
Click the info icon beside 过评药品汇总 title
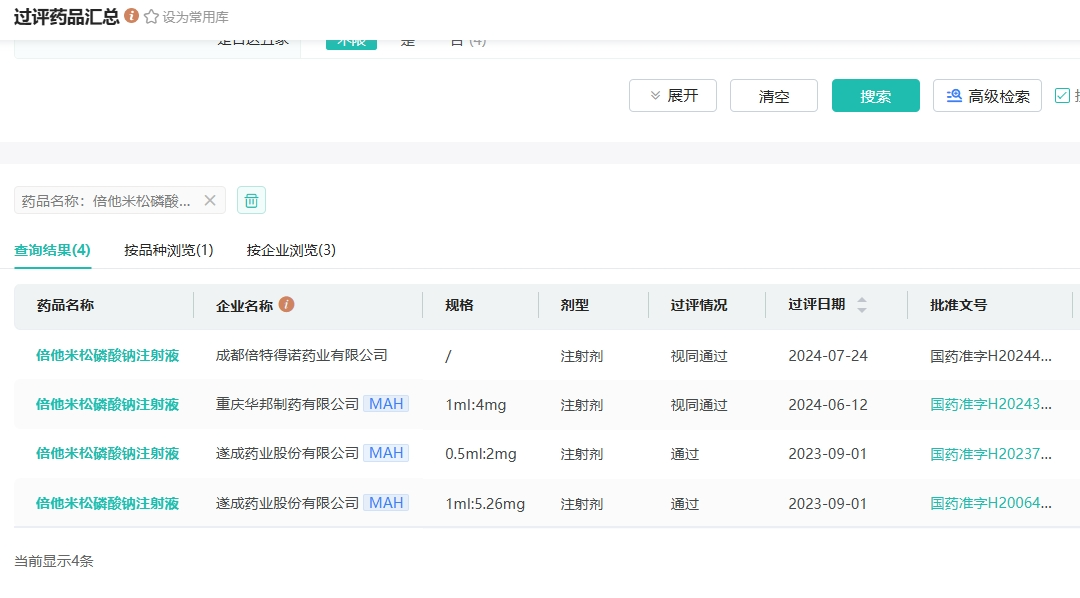[131, 16]
